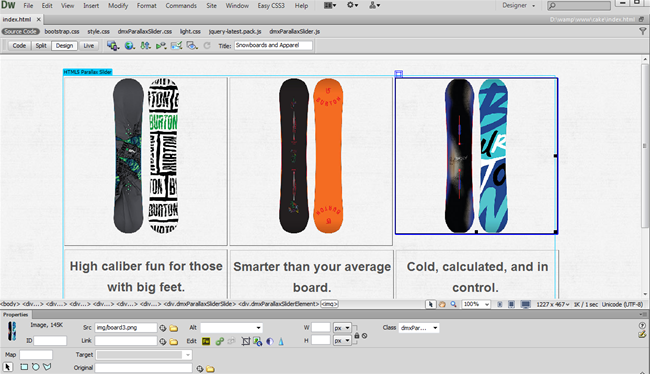Switch to desktop size window icon
650x374 pixels.
pyautogui.click(x=525, y=304)
